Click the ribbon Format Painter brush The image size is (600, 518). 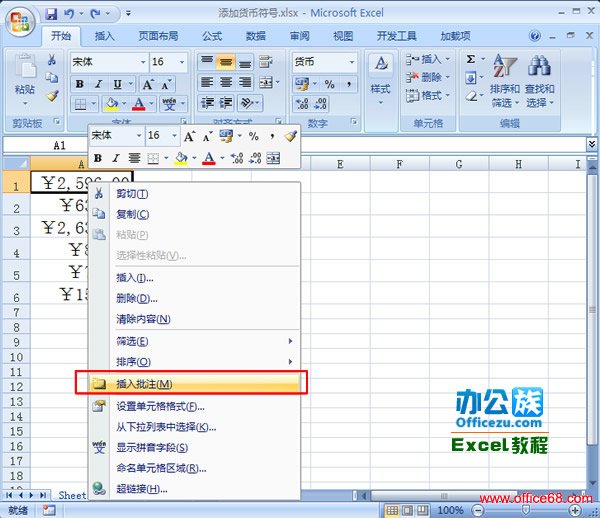tap(52, 96)
